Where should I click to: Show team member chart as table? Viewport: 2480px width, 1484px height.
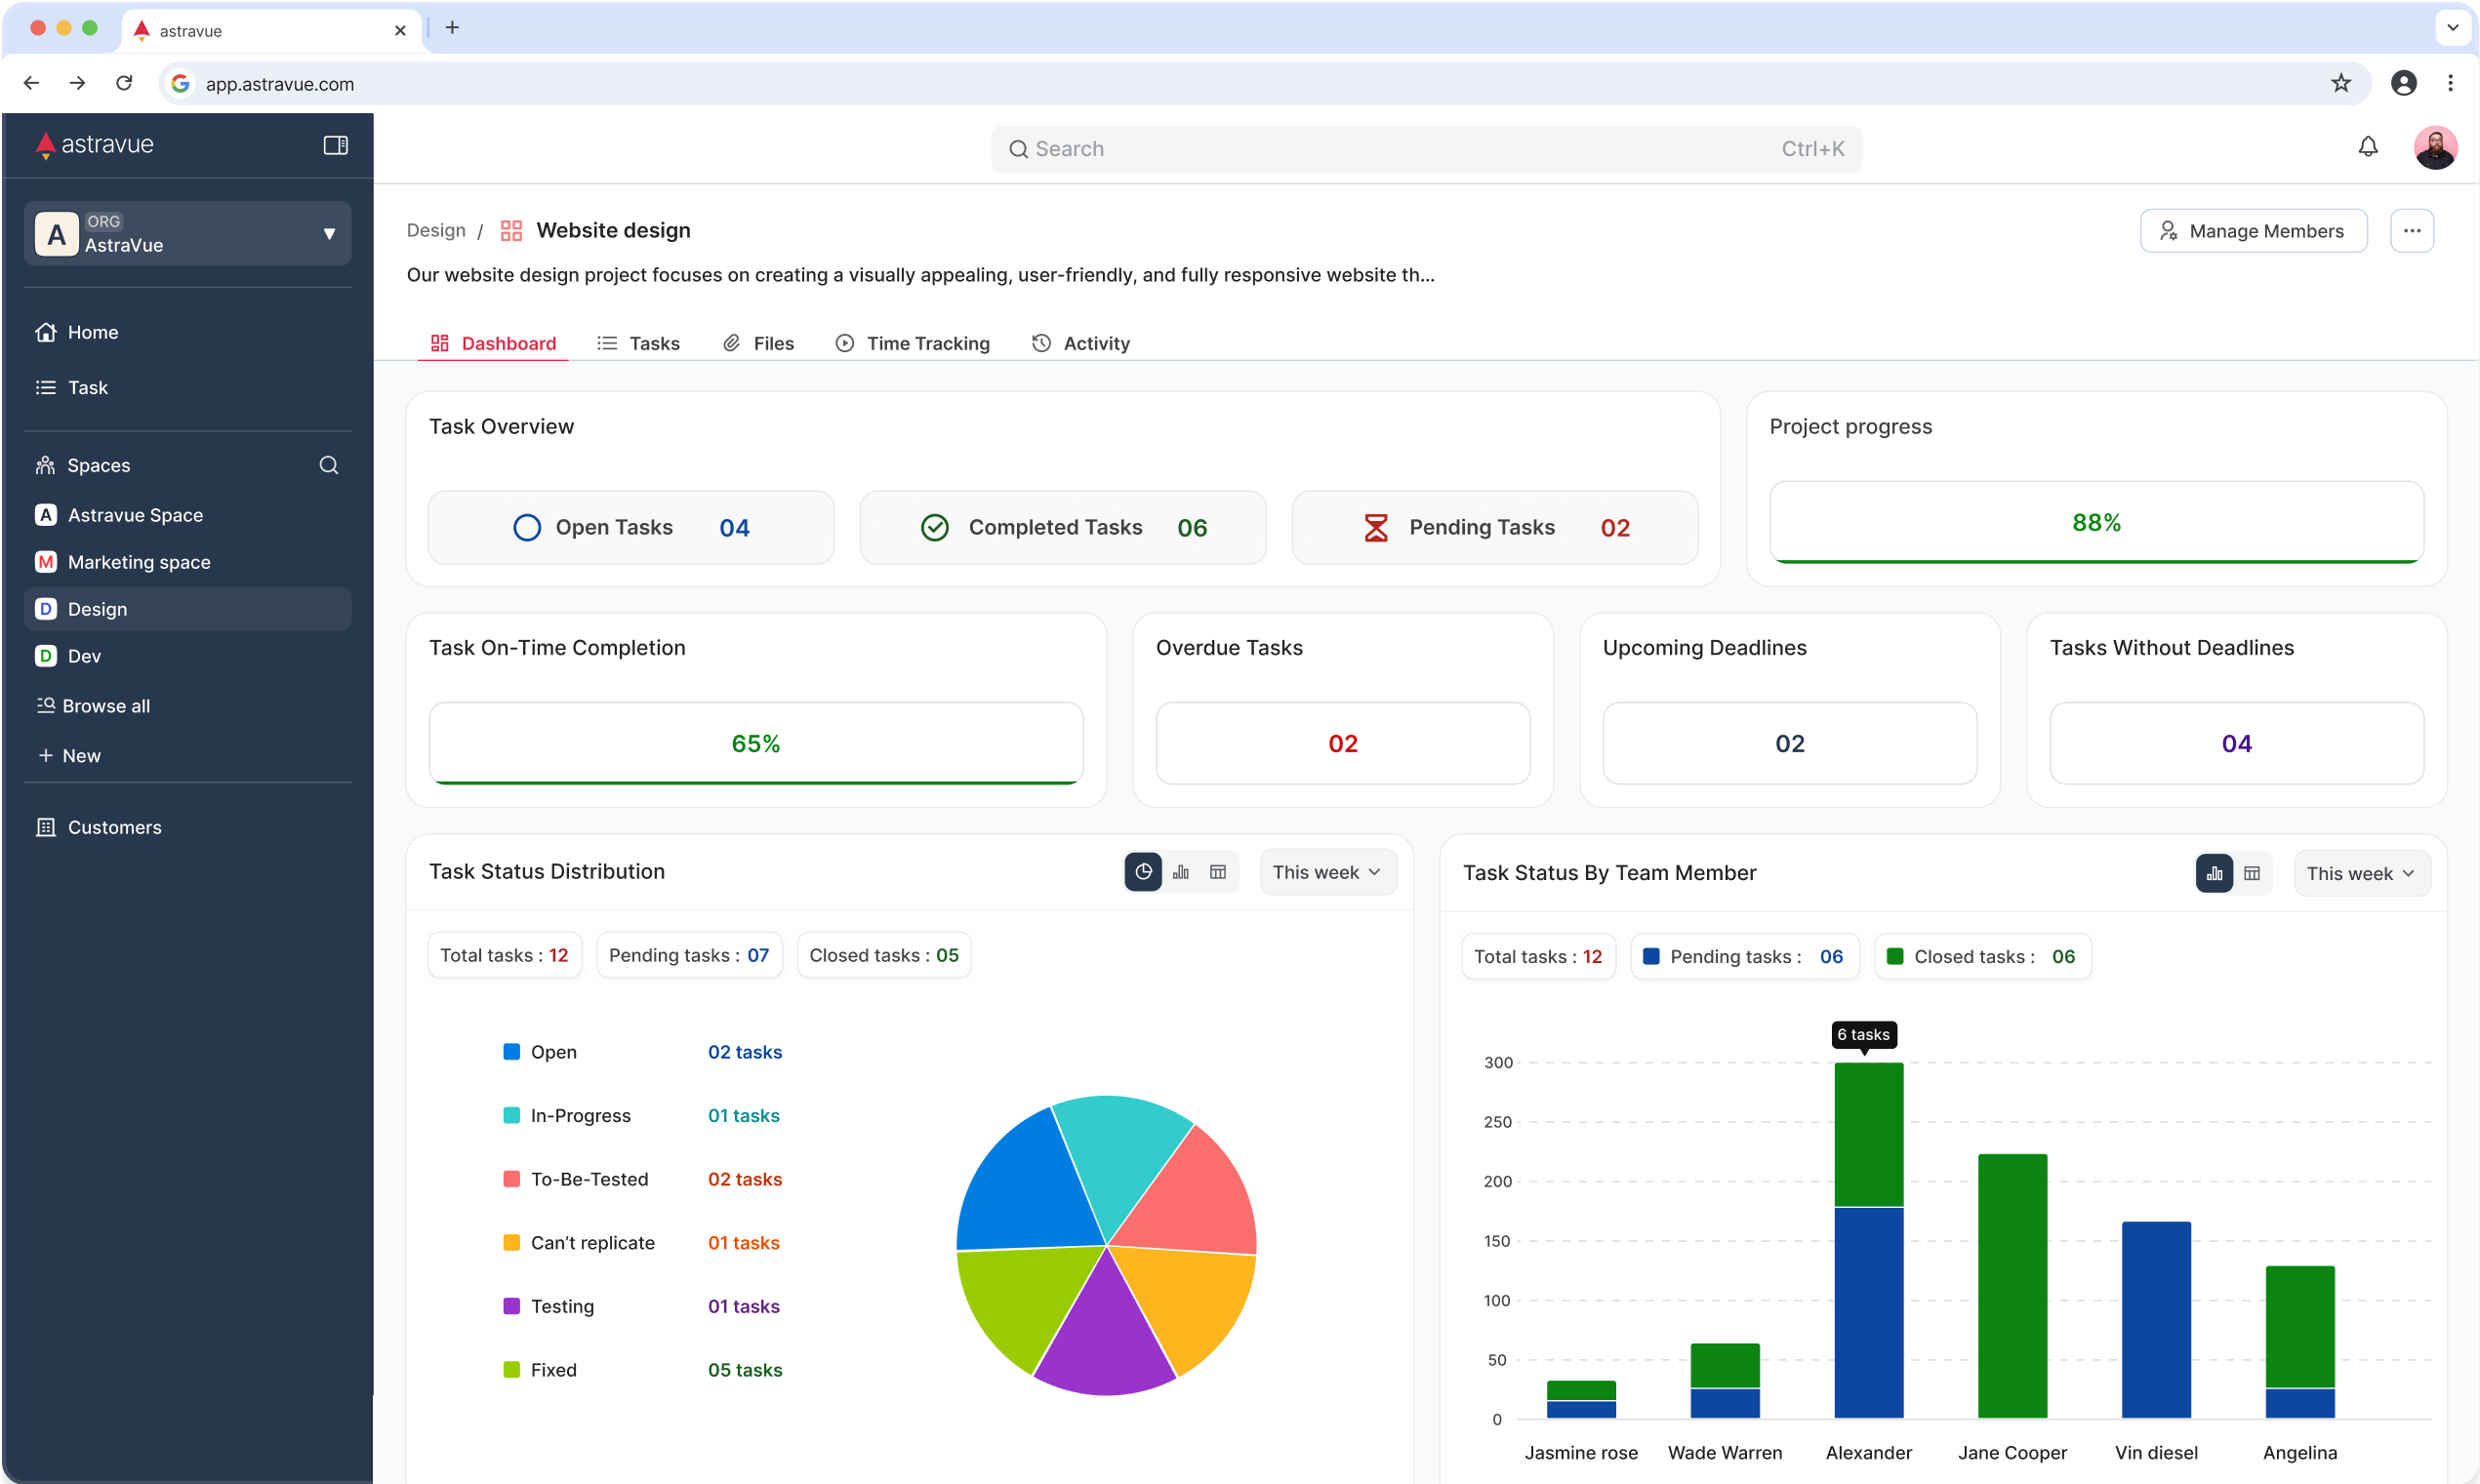click(2252, 873)
